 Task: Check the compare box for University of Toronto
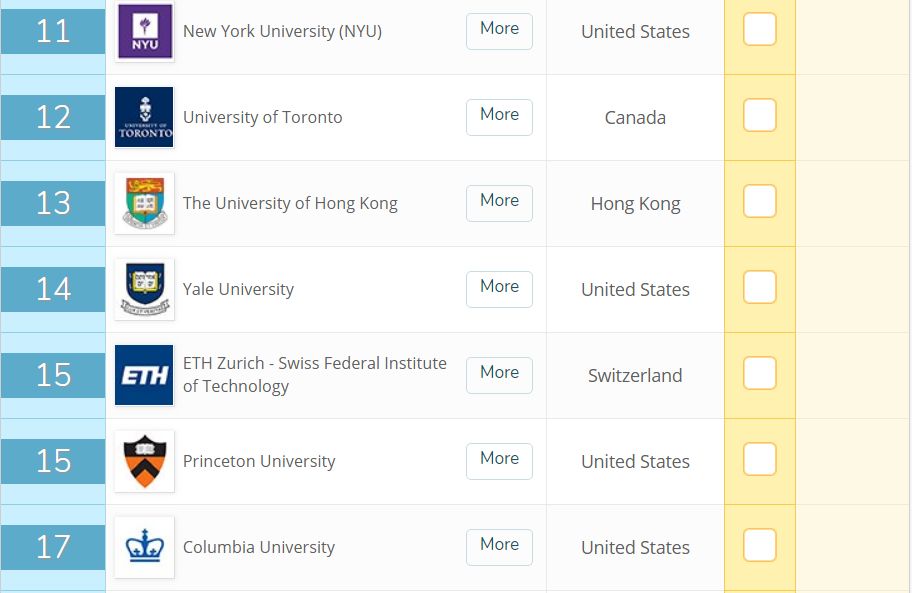[x=760, y=115]
